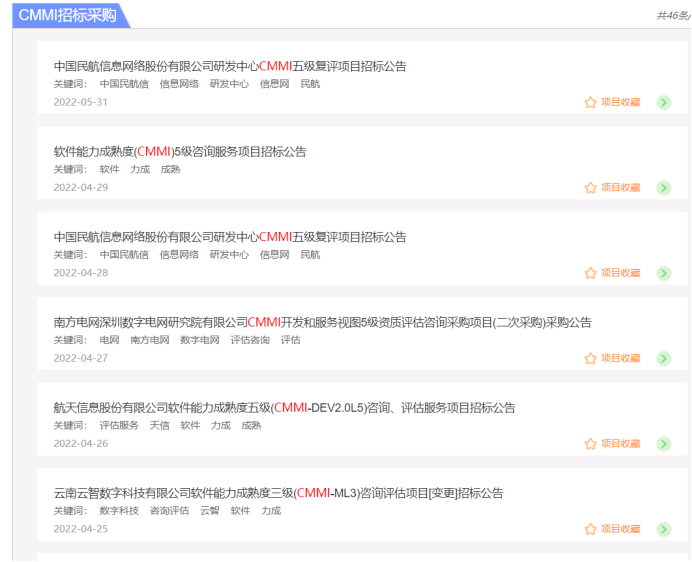
Task: Click keyword 数字电网 in 2022-04-27 entry
Action: coord(200,340)
